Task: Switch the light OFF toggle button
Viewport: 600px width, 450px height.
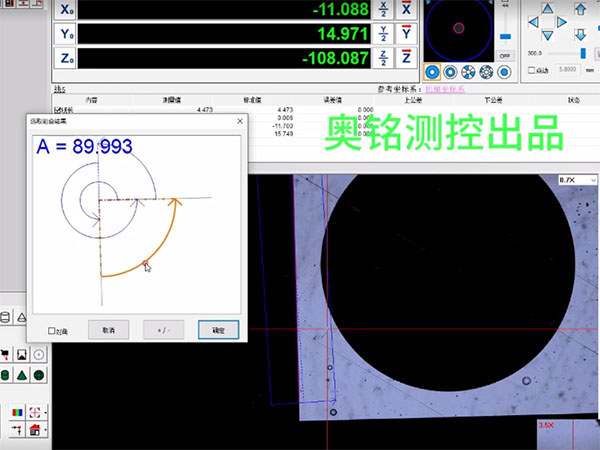Action: pos(505,56)
